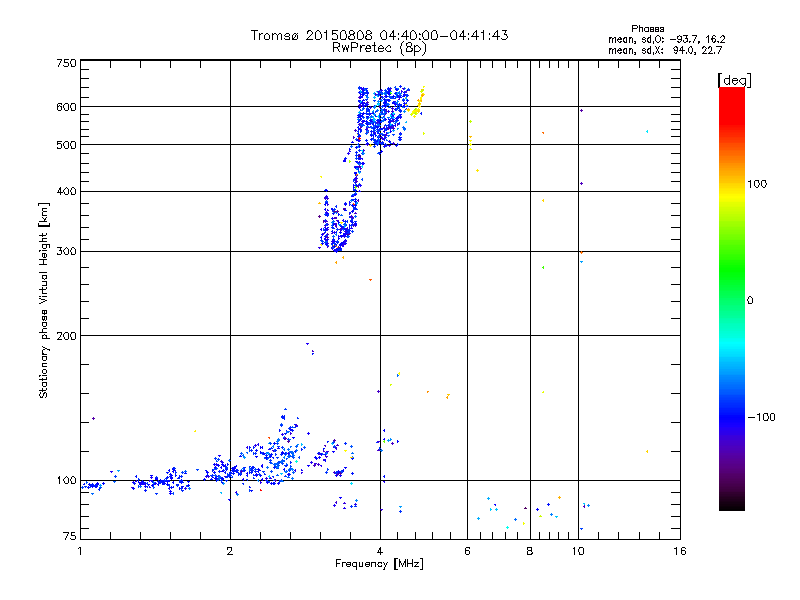Image resolution: width=800 pixels, height=600 pixels.
Task: Click the x-axis '8' tick label
Action: point(530,551)
